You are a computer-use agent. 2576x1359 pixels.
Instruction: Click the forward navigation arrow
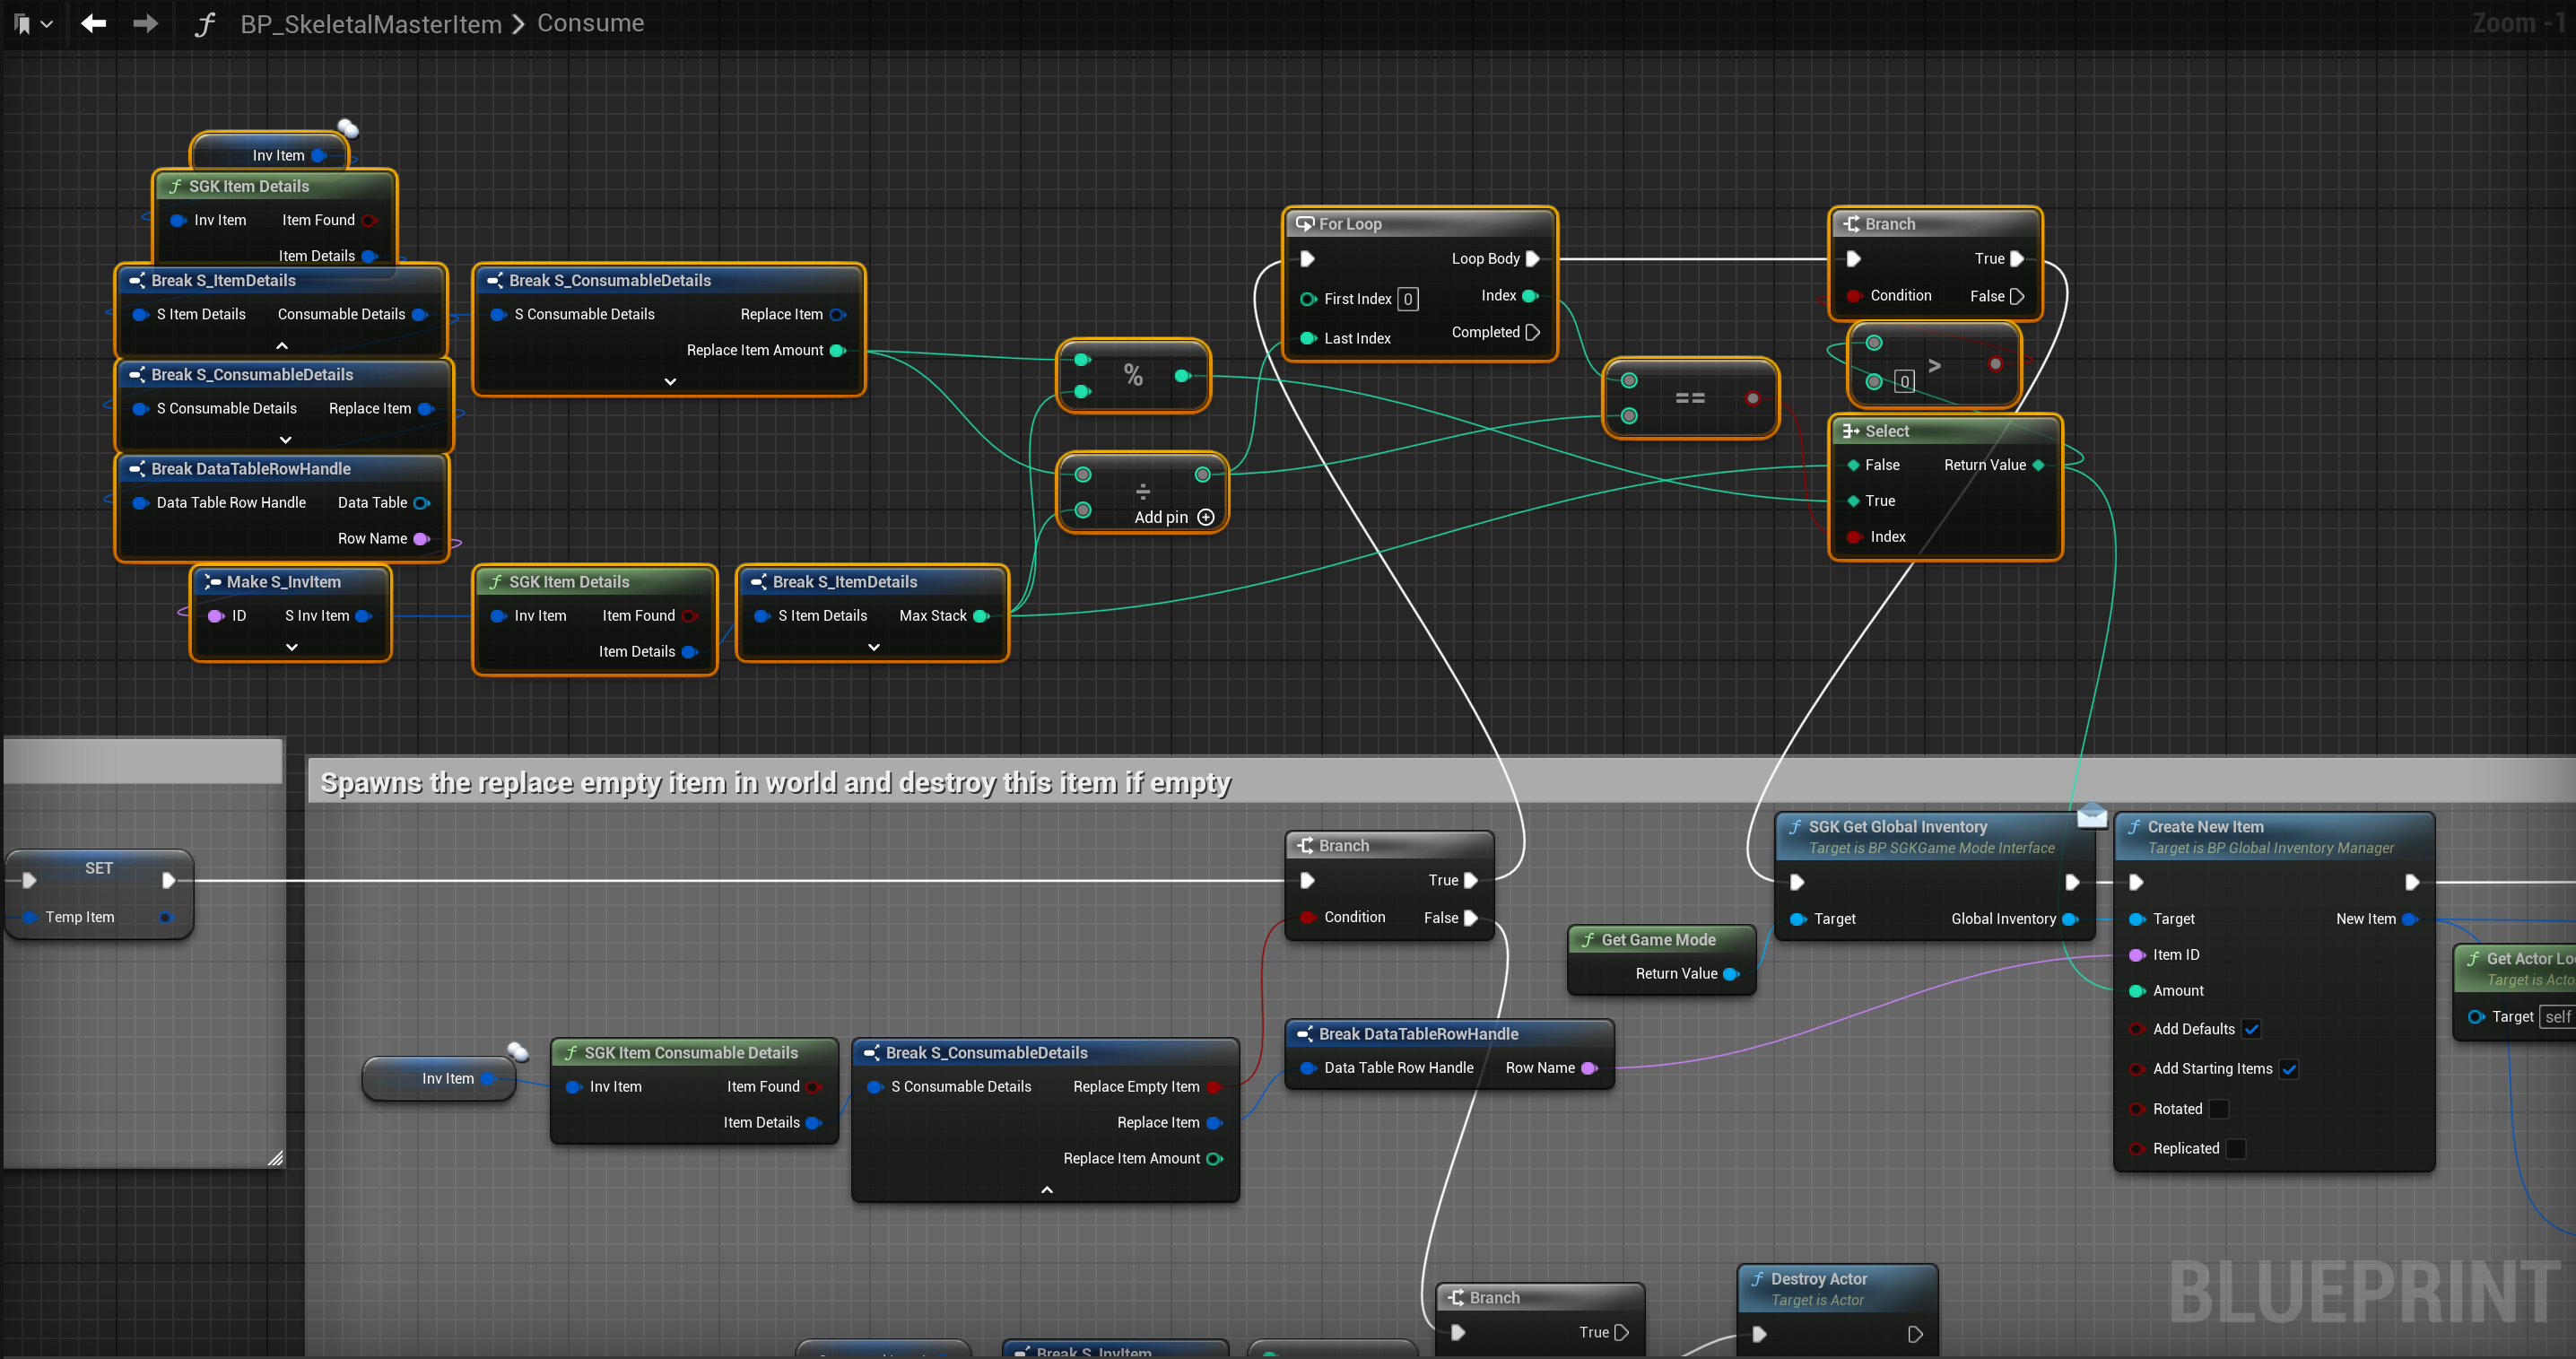146,23
